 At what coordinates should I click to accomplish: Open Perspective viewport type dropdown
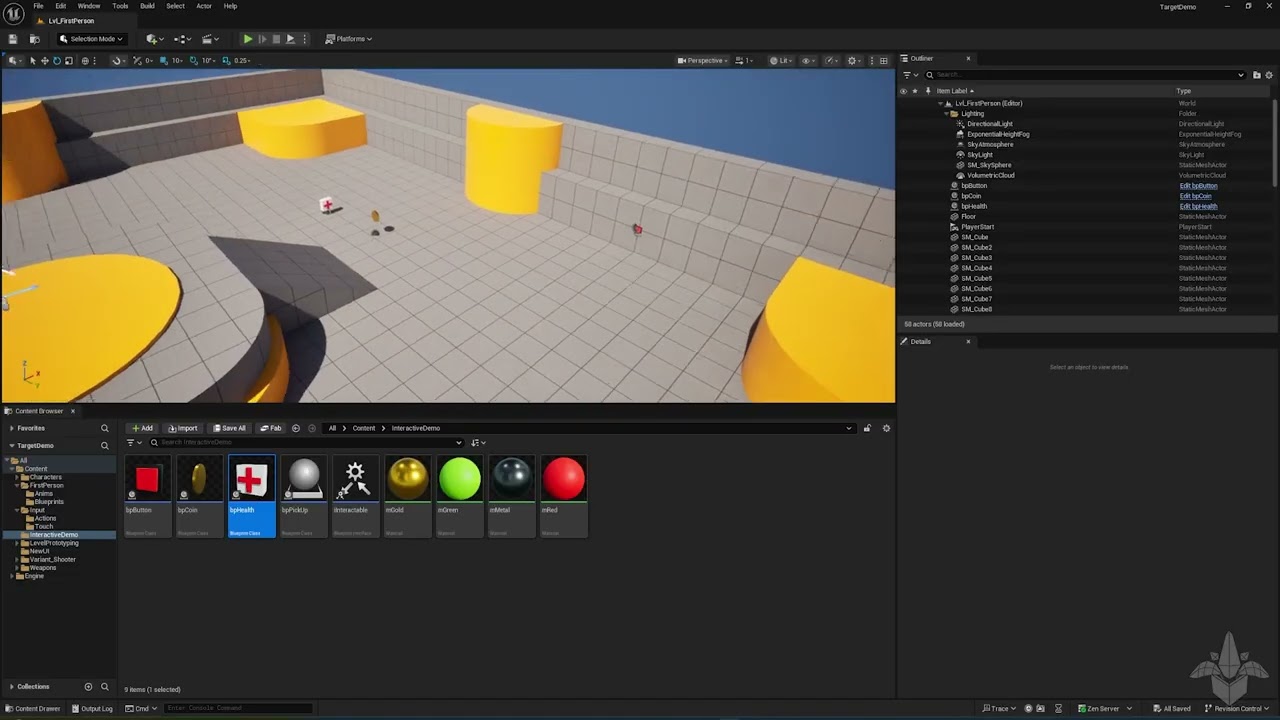703,60
